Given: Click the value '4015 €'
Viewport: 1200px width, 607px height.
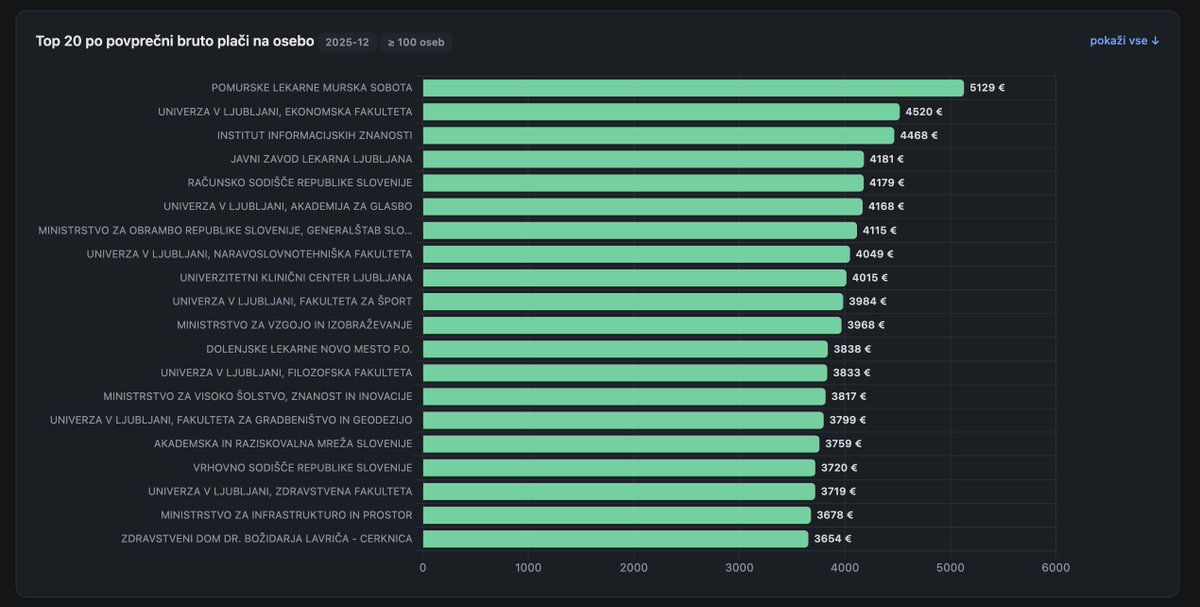Looking at the screenshot, I should coord(870,278).
